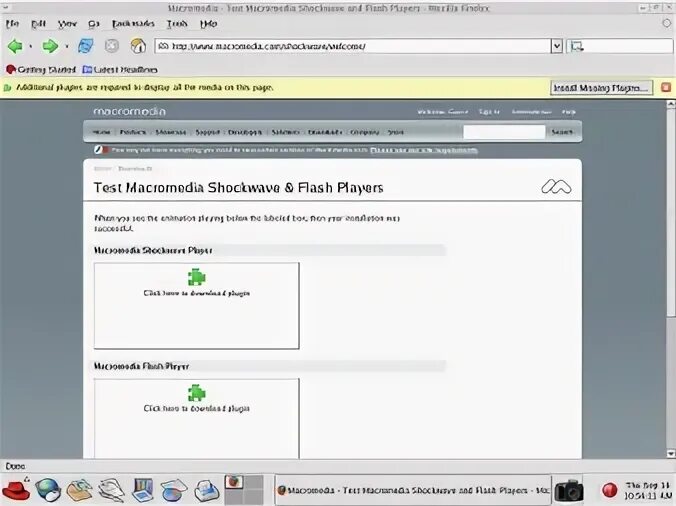This screenshot has width=676, height=506.
Task: Open the View menu
Action: (x=67, y=24)
